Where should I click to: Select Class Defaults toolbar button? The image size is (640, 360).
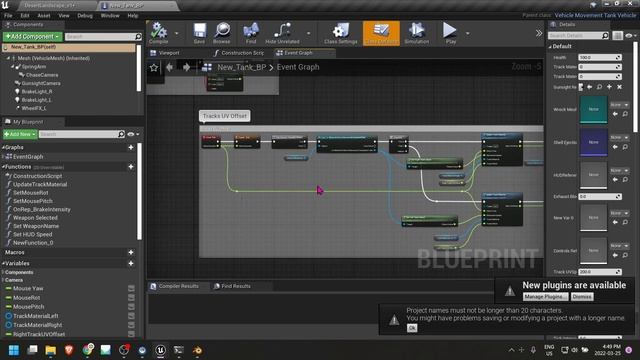pos(381,33)
